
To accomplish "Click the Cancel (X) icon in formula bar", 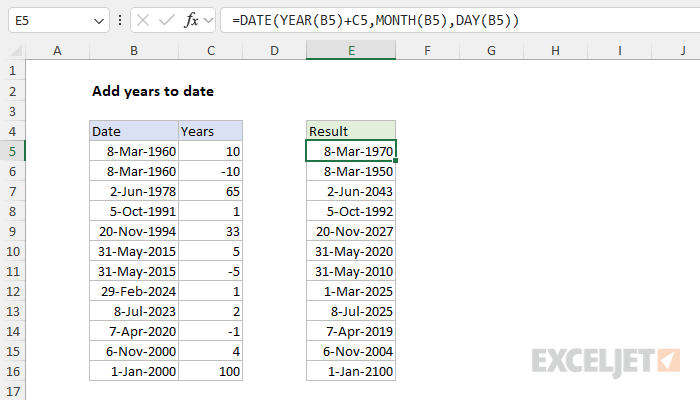I will point(143,20).
